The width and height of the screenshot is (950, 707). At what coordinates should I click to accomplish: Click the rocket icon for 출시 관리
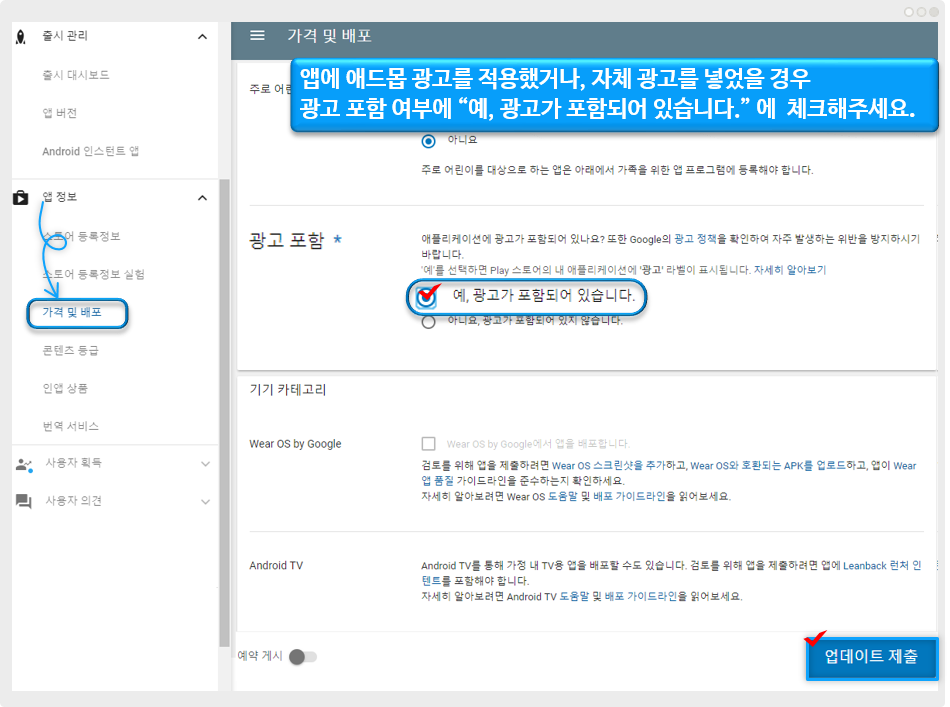(x=21, y=37)
